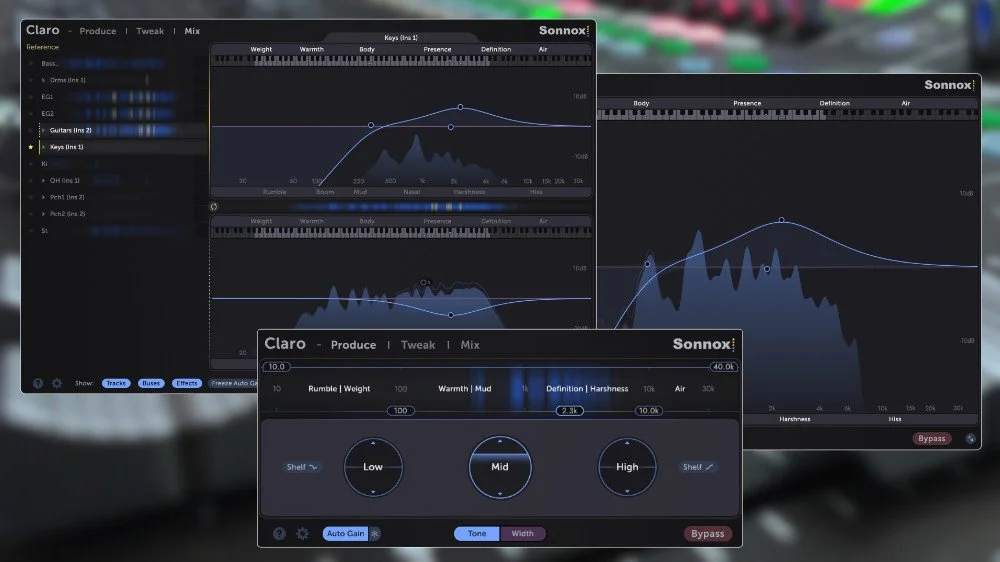Expand the Drms (Ins 1) track row
1000x562 pixels.
[43, 80]
